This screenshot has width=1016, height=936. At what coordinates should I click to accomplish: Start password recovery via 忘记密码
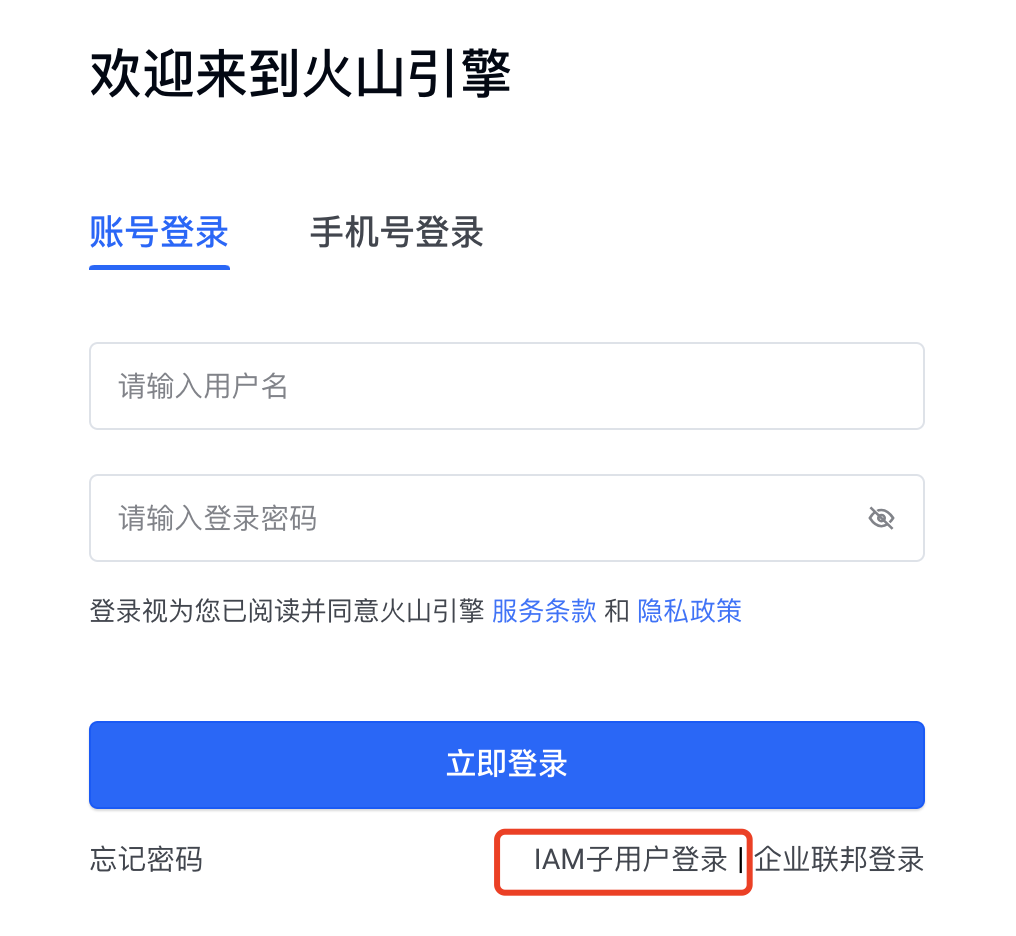[146, 859]
